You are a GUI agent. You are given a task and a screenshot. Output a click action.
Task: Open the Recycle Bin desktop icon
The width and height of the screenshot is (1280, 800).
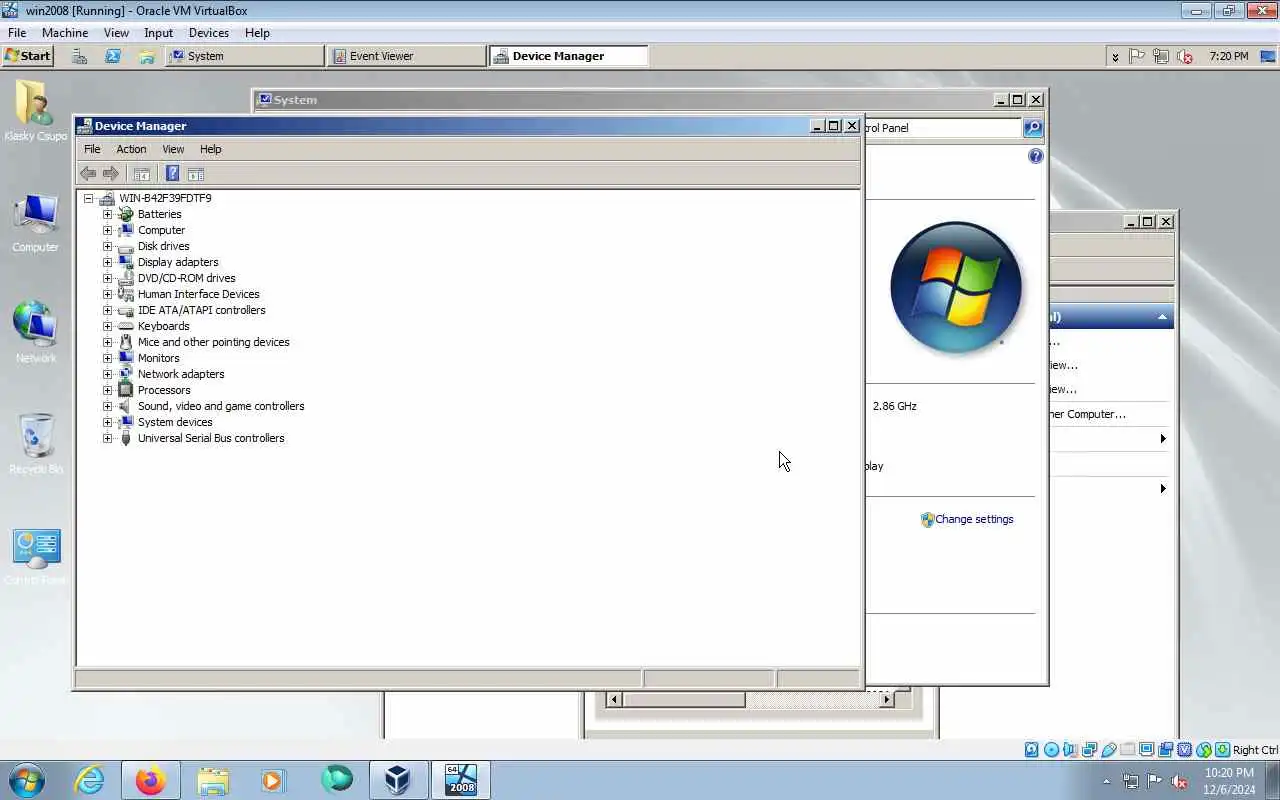pos(36,444)
